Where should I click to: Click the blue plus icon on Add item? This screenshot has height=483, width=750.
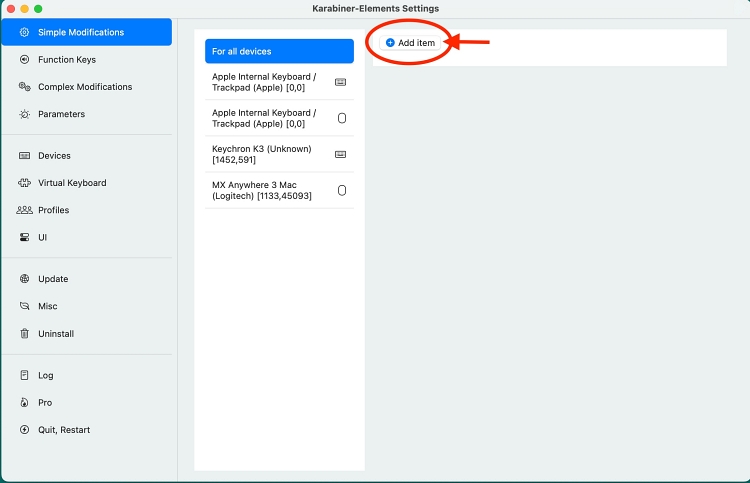[390, 43]
